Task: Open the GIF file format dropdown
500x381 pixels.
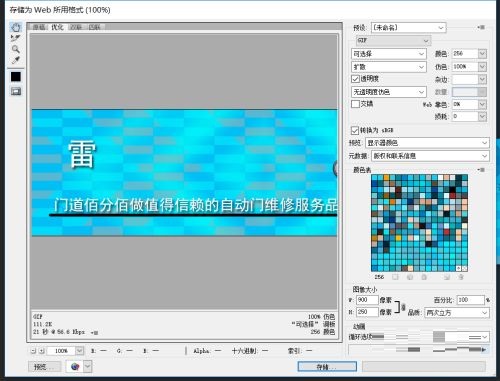Action: click(x=393, y=40)
